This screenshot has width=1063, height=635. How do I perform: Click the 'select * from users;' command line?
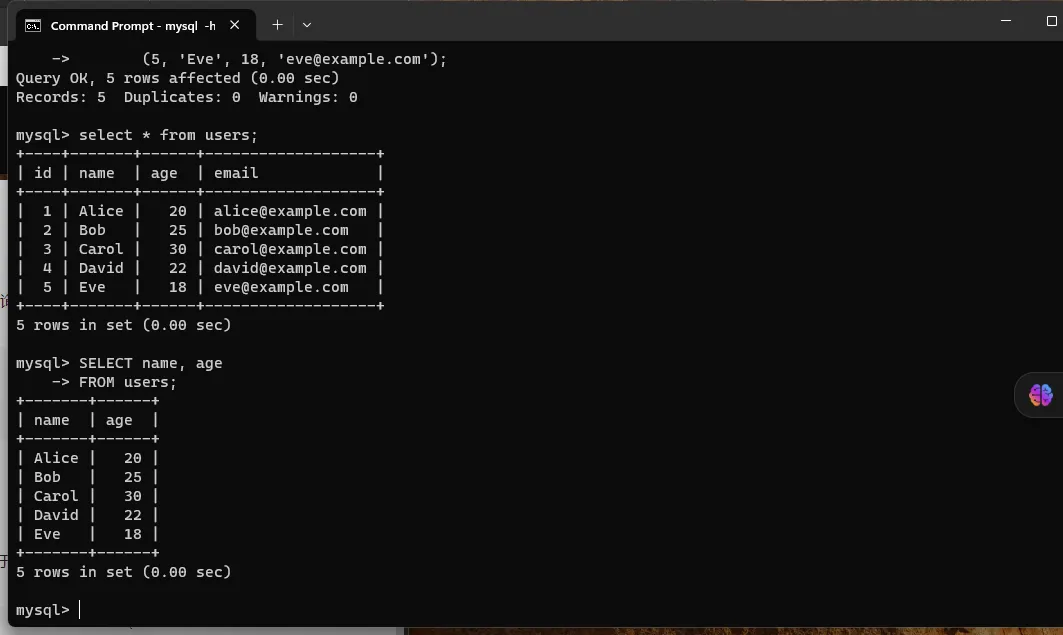point(168,135)
